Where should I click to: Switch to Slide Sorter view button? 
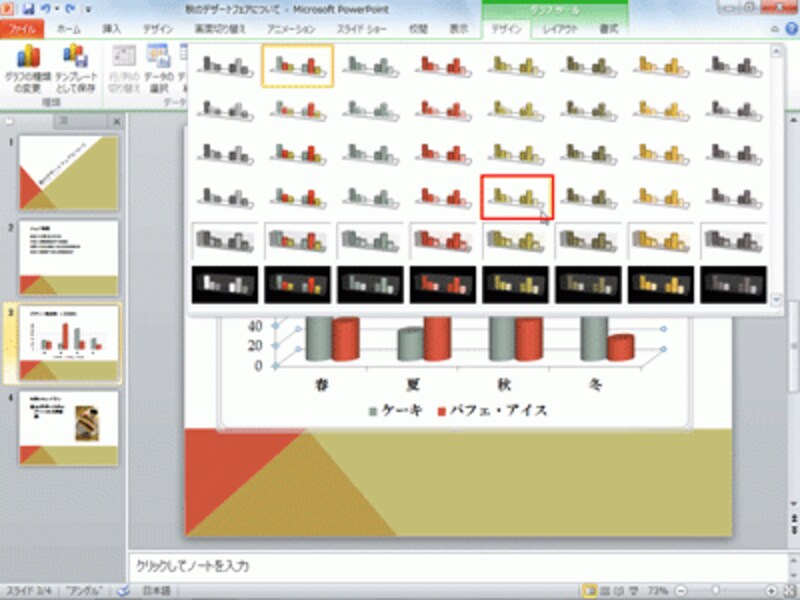point(605,591)
